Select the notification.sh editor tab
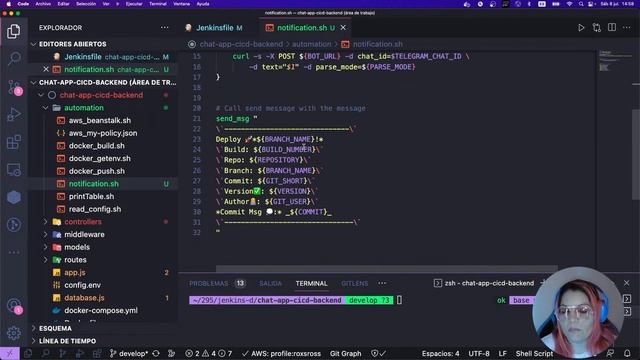 305,28
